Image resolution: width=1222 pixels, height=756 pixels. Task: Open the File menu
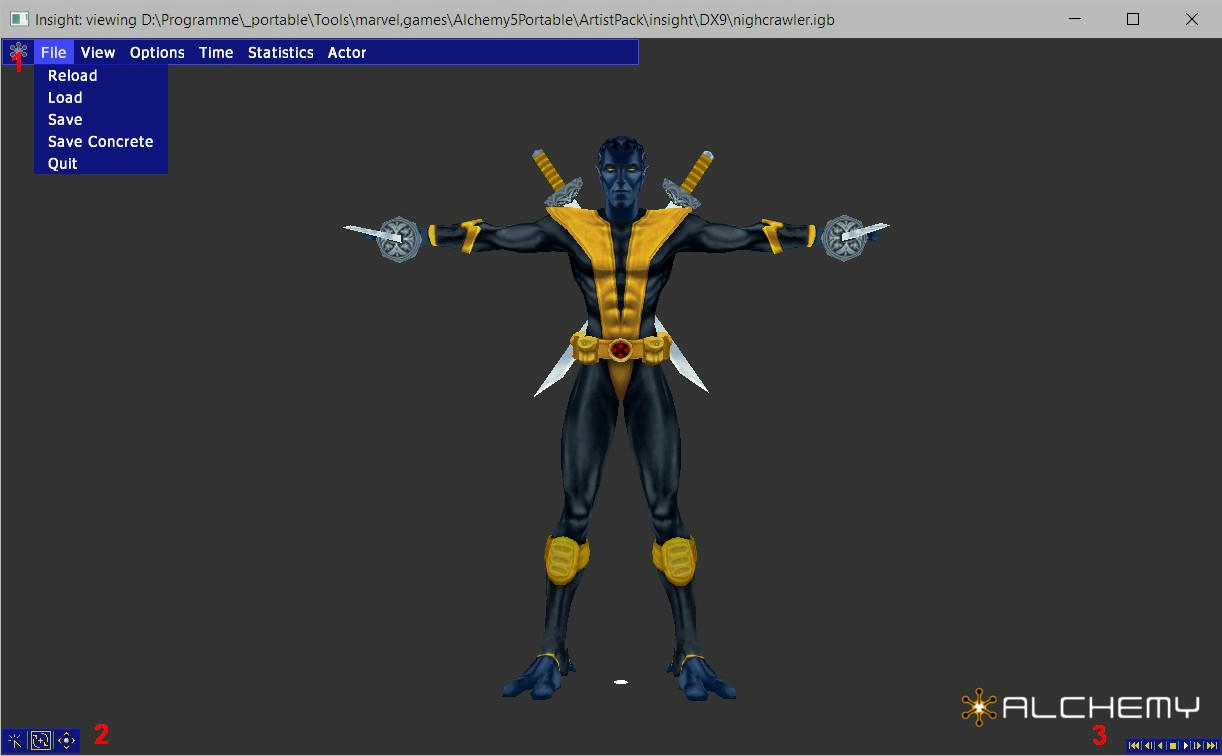(54, 52)
